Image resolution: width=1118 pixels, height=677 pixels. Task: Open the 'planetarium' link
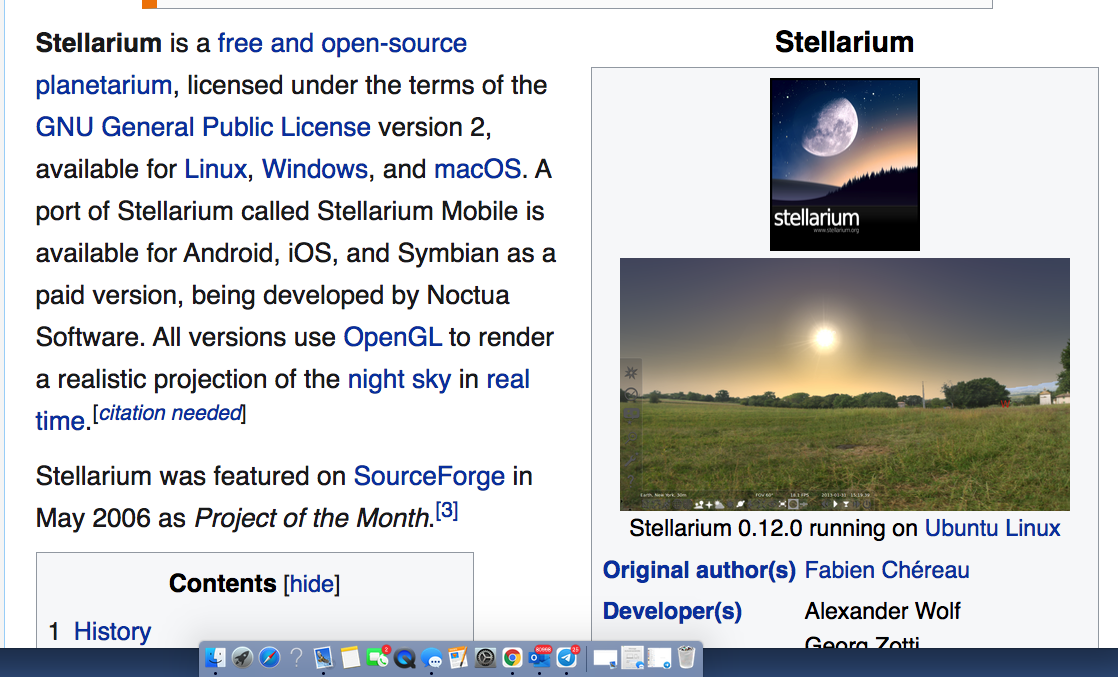(104, 85)
